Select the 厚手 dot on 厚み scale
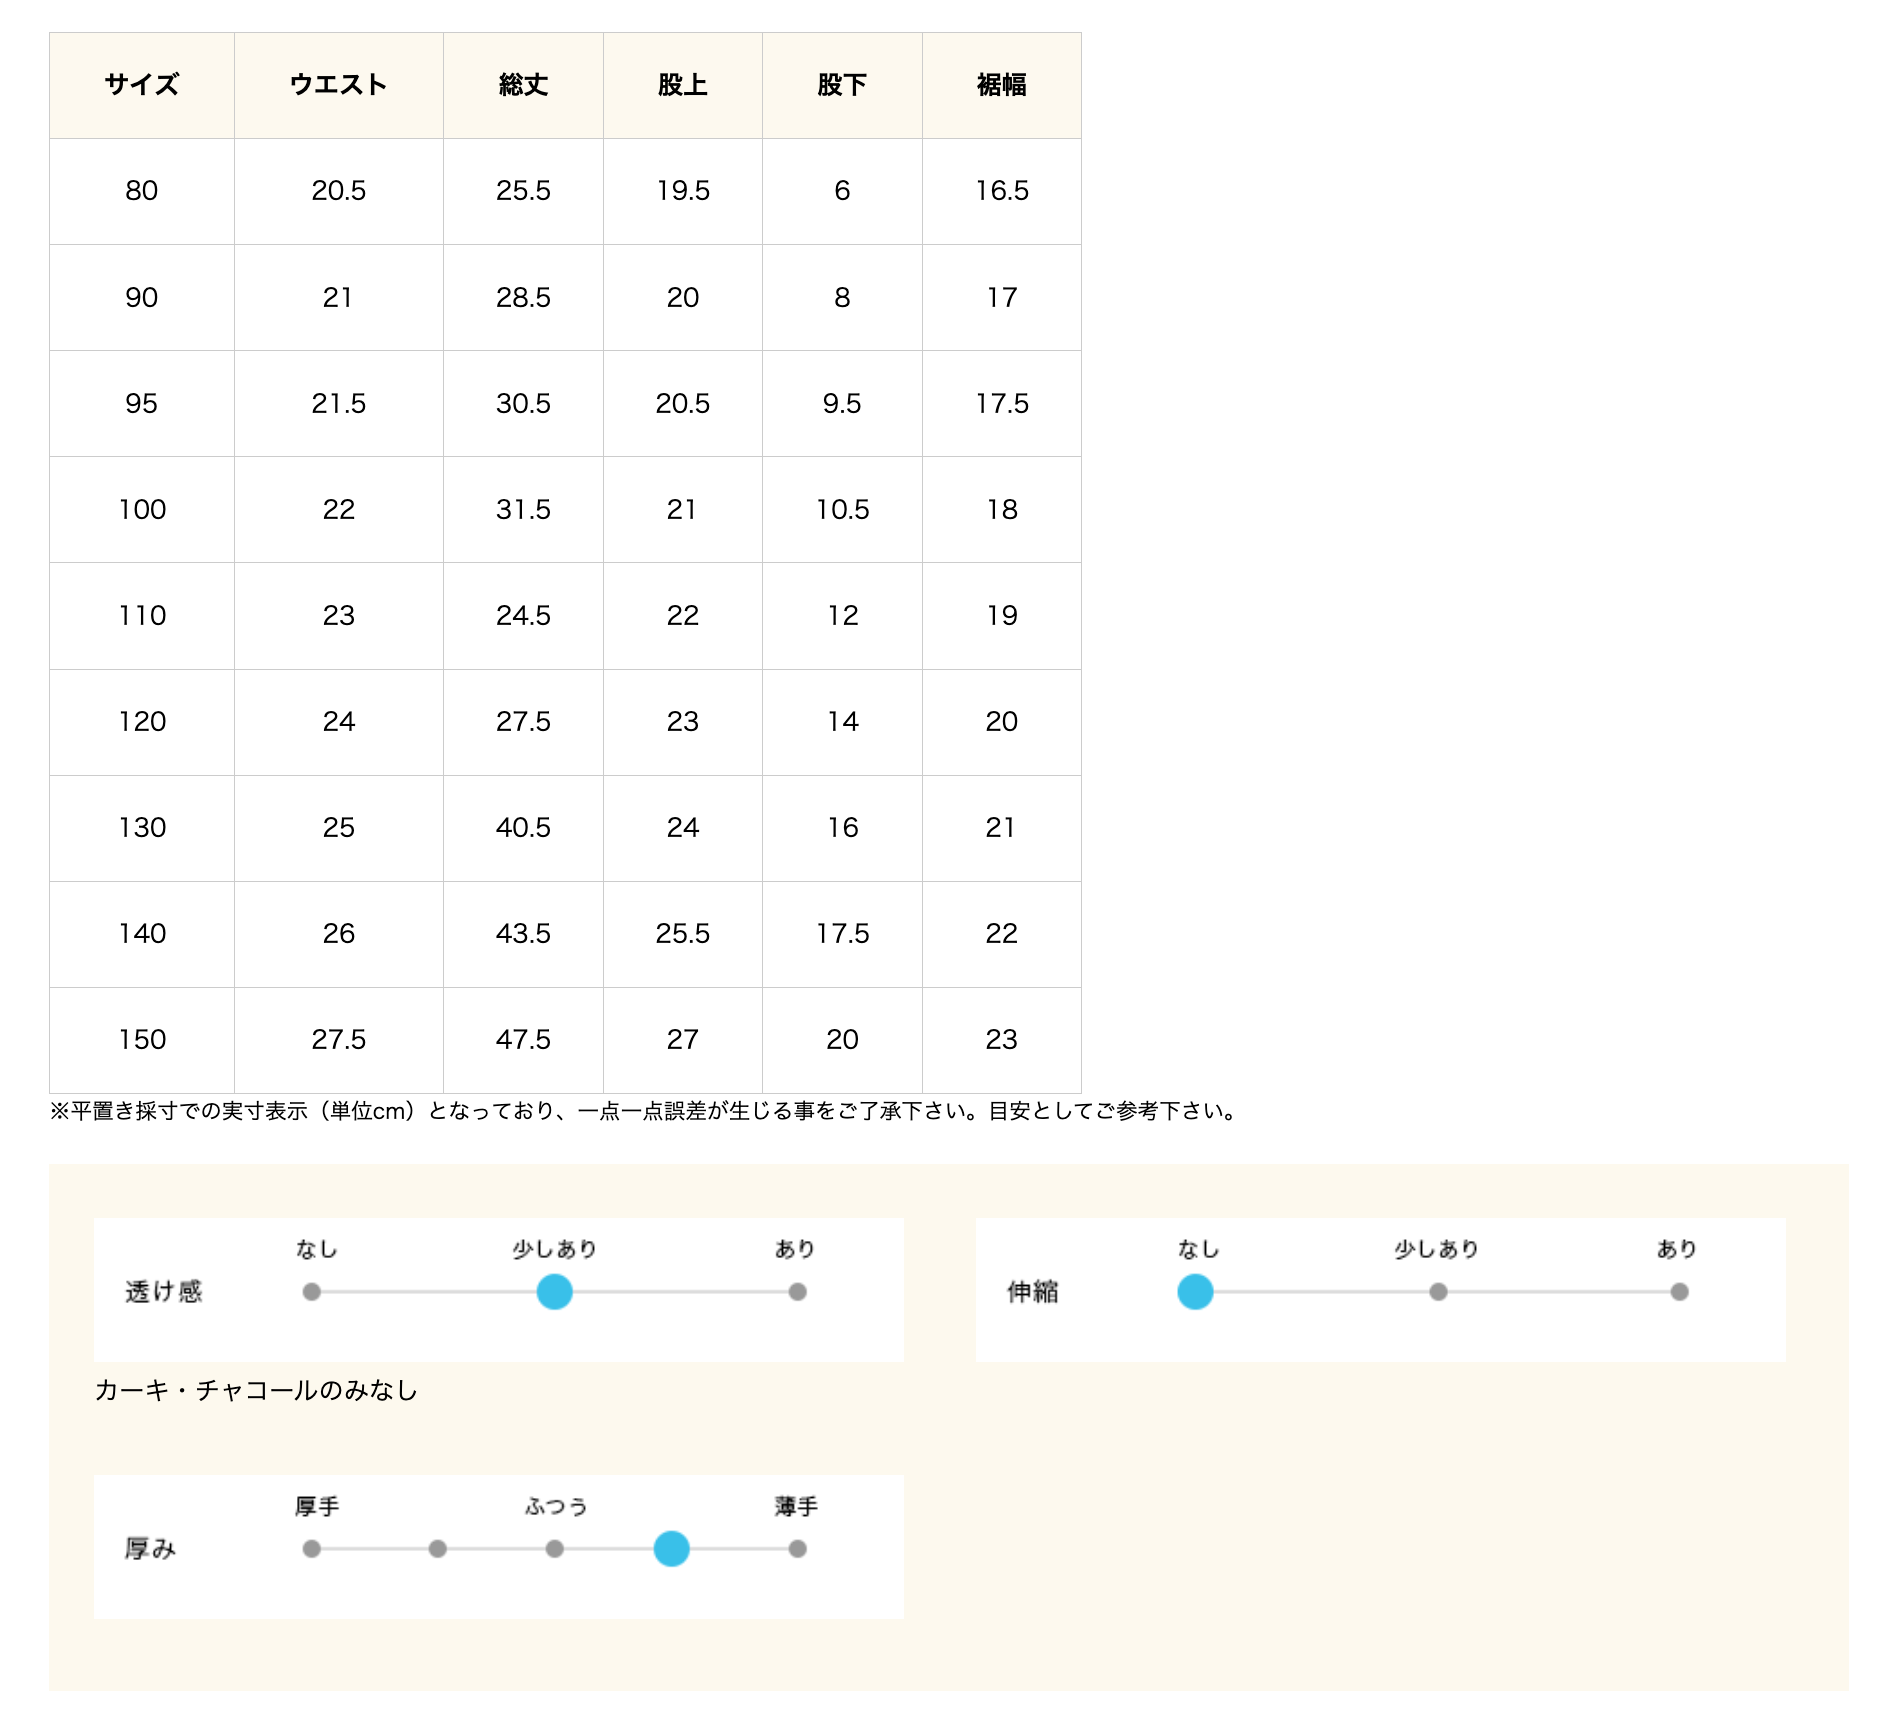The height and width of the screenshot is (1714, 1884). (312, 1549)
